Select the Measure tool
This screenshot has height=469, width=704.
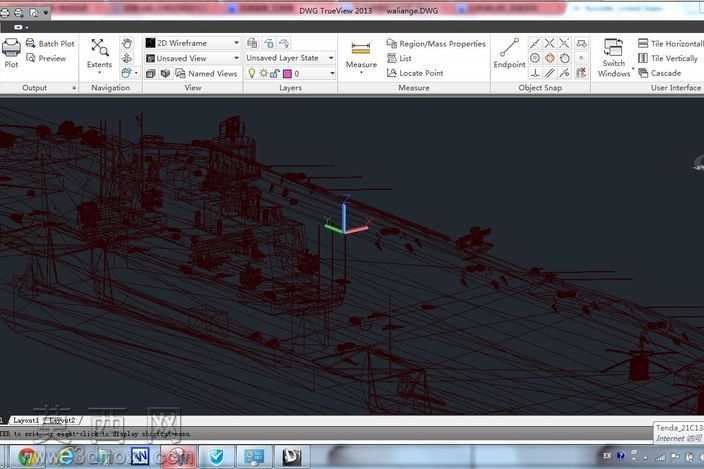pos(361,54)
